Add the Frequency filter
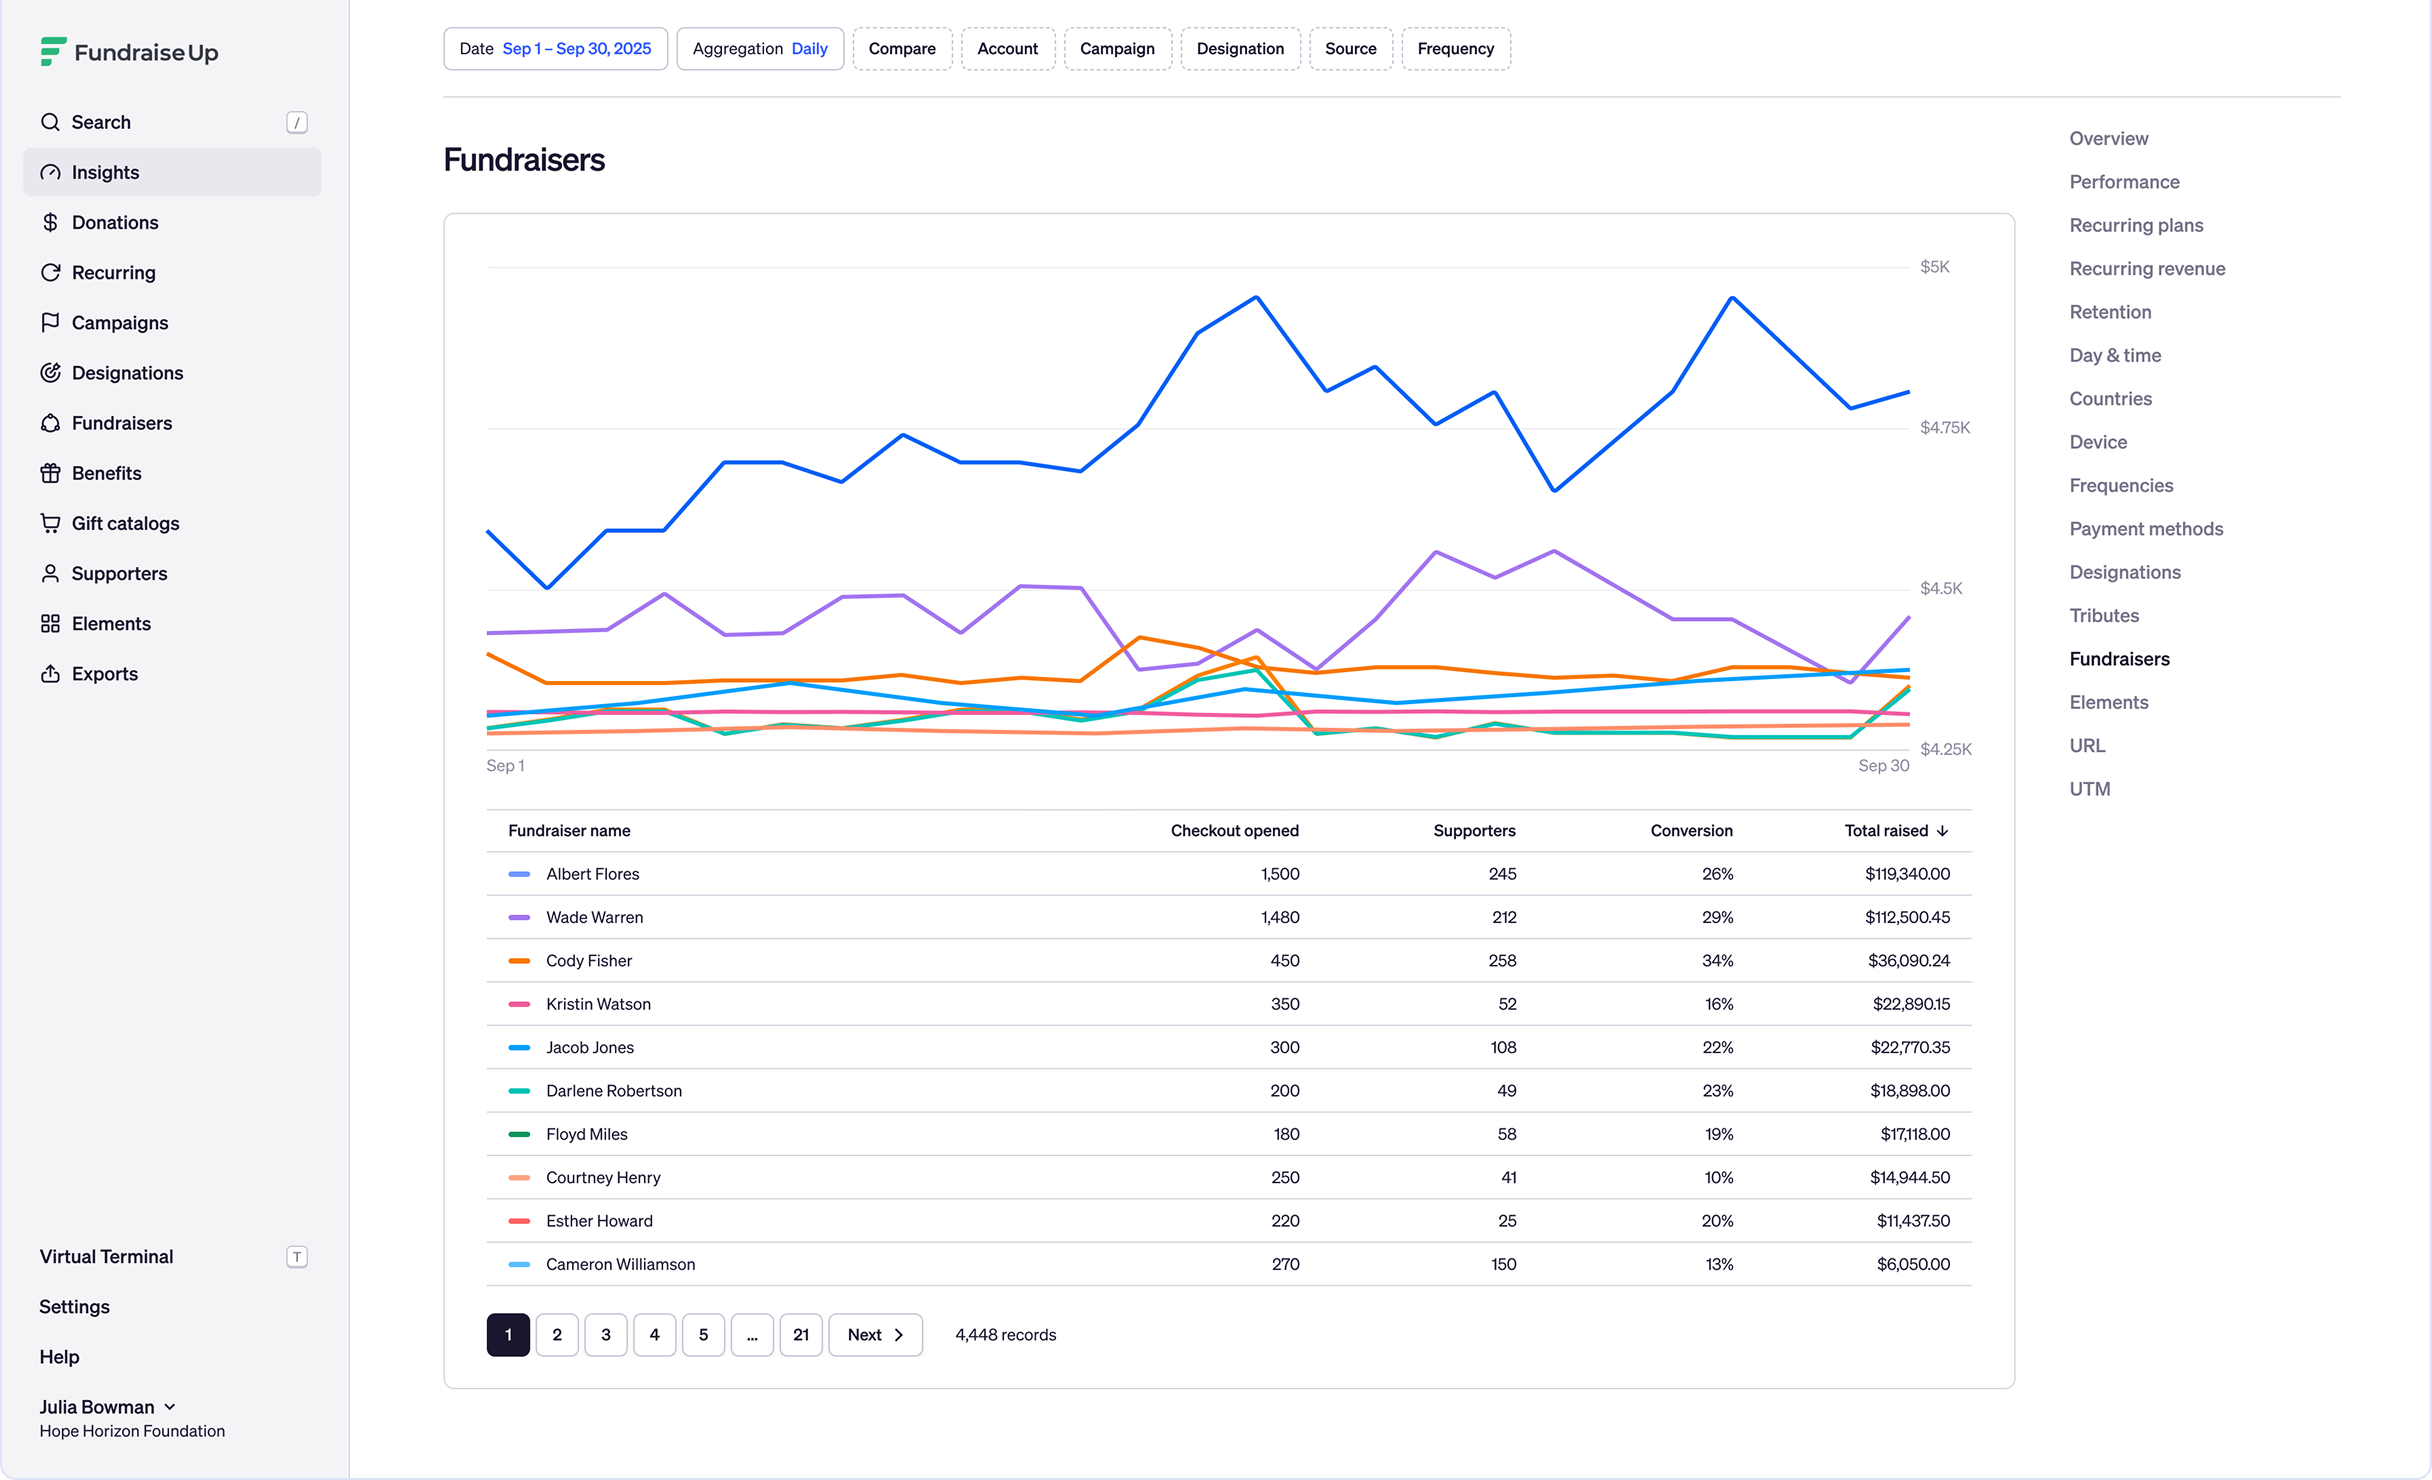Viewport: 2432px width, 1480px height. [1455, 49]
